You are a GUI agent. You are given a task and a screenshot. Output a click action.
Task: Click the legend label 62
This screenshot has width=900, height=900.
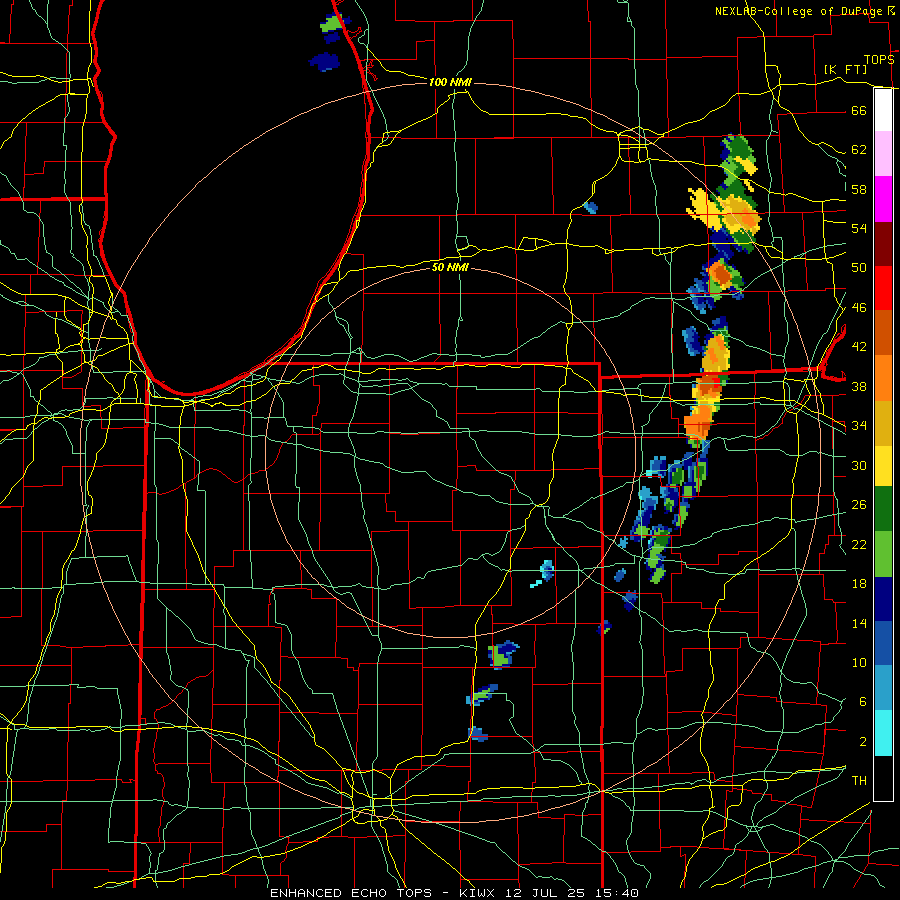click(859, 150)
